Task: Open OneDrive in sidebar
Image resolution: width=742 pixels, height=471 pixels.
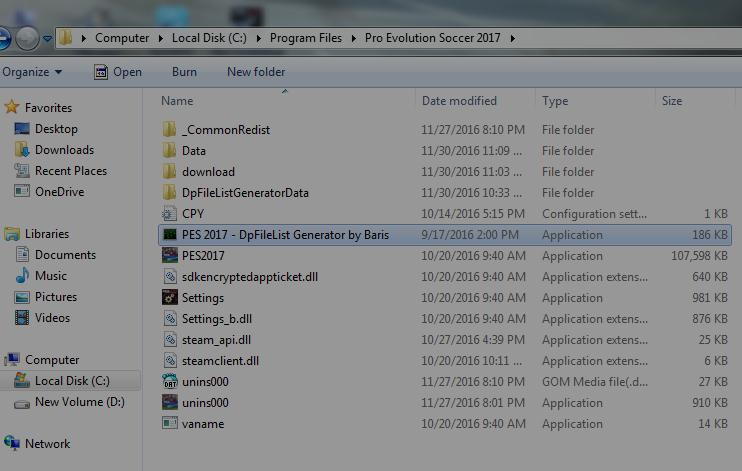Action: coord(60,192)
